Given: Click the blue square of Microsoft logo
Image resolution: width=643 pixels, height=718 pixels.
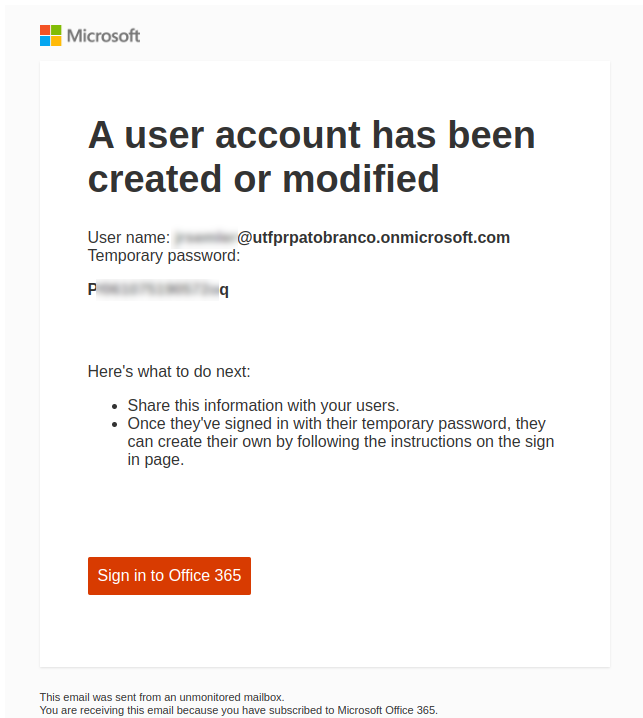Looking at the screenshot, I should point(45,41).
